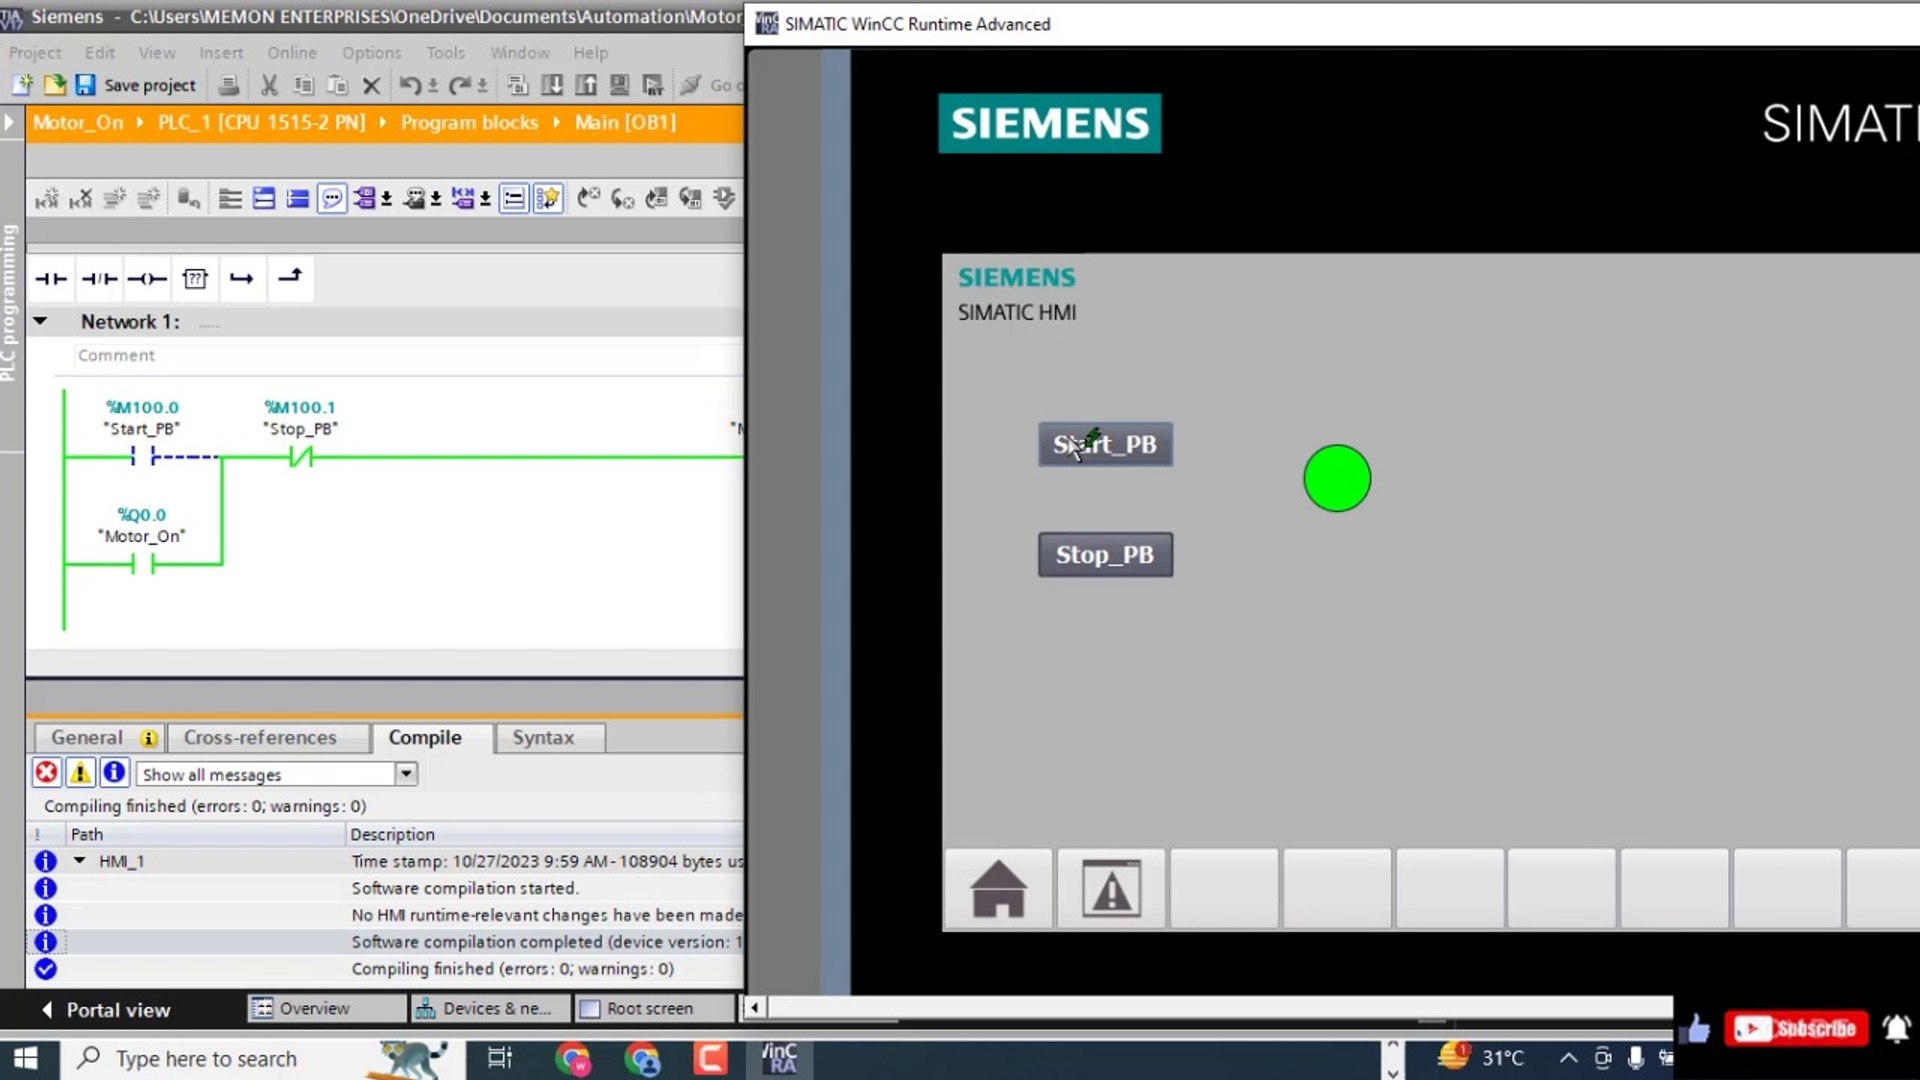Select the Save project toolbar icon

[x=86, y=85]
